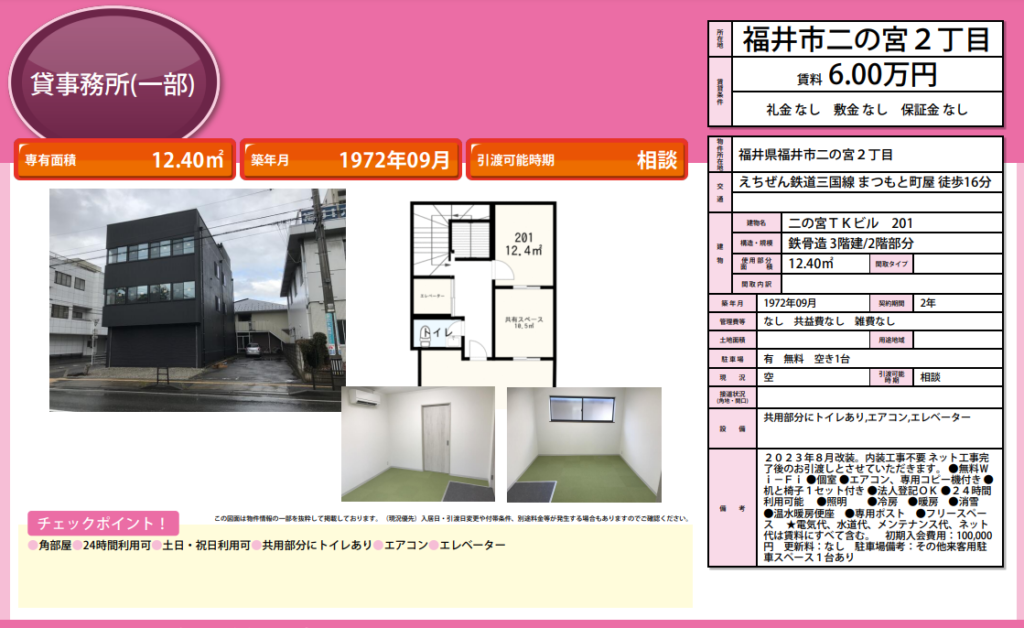Click 礼金 なし in the rent conditions

pos(793,110)
